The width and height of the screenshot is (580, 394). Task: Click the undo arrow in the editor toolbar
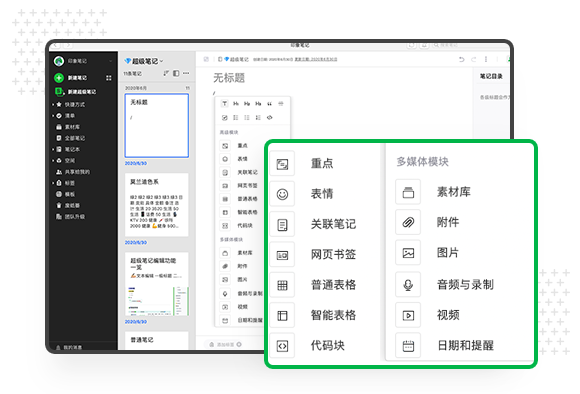(462, 59)
